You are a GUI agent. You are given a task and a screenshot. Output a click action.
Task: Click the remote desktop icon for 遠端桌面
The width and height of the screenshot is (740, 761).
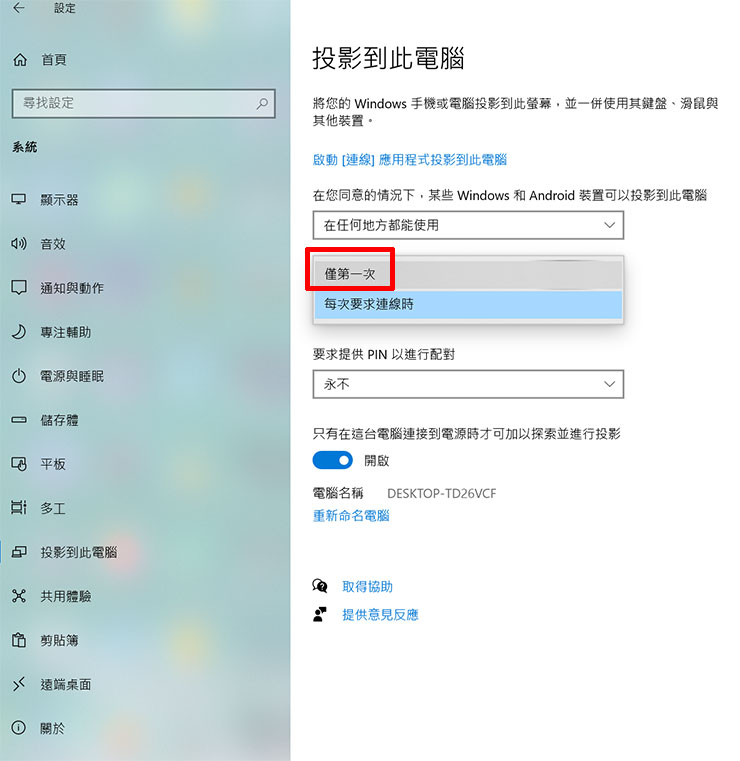(x=19, y=684)
